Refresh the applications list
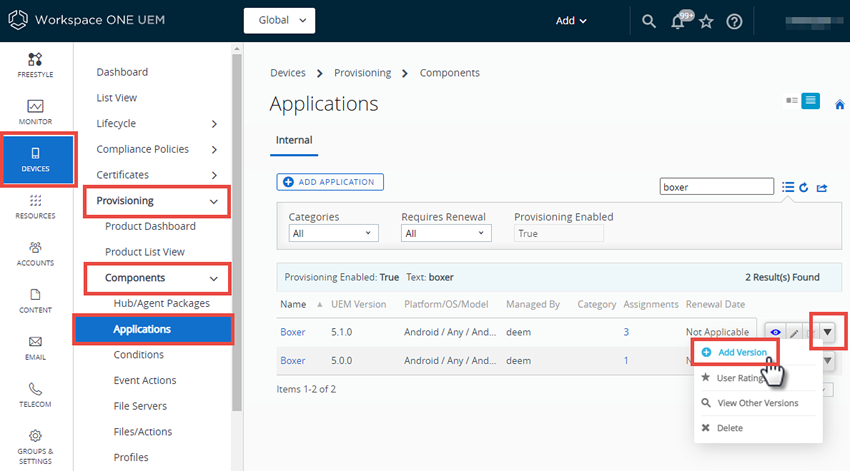 click(x=804, y=187)
